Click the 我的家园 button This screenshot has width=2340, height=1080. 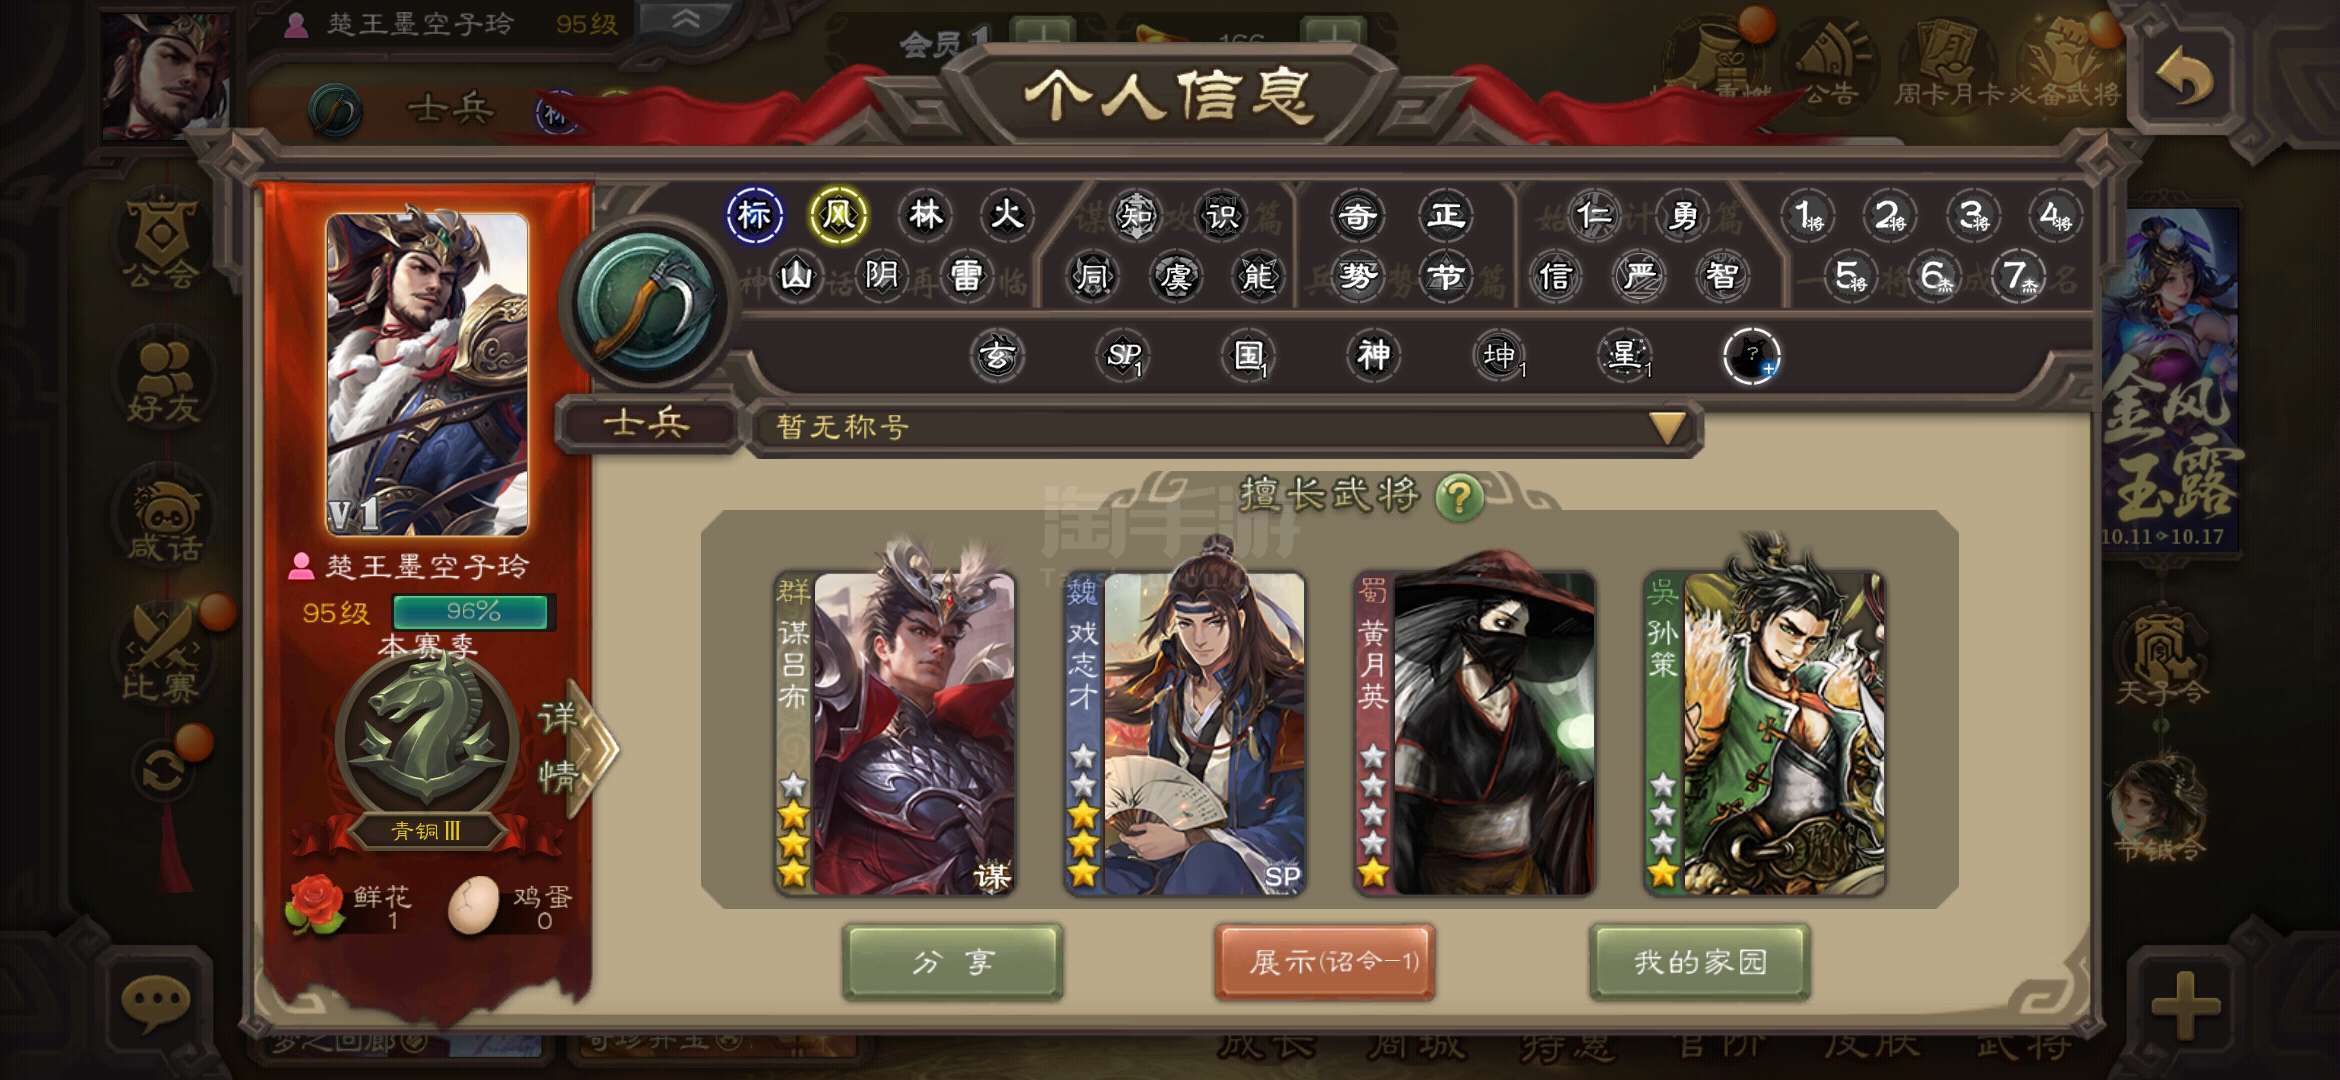(1700, 962)
